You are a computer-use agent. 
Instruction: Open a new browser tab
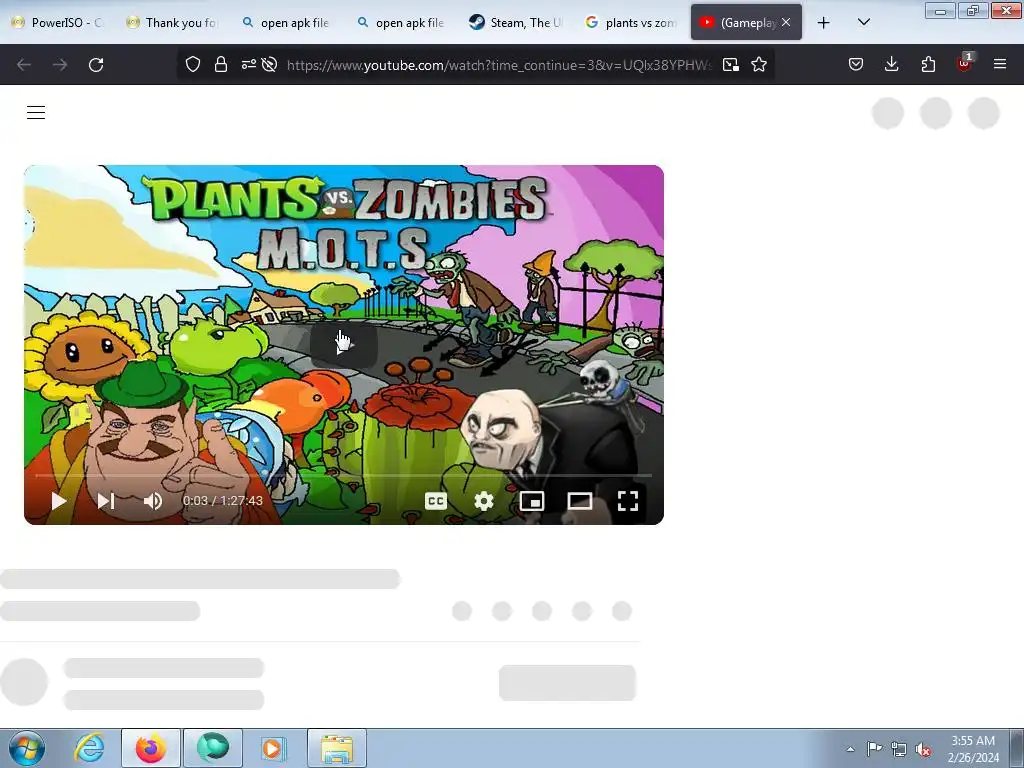(824, 22)
